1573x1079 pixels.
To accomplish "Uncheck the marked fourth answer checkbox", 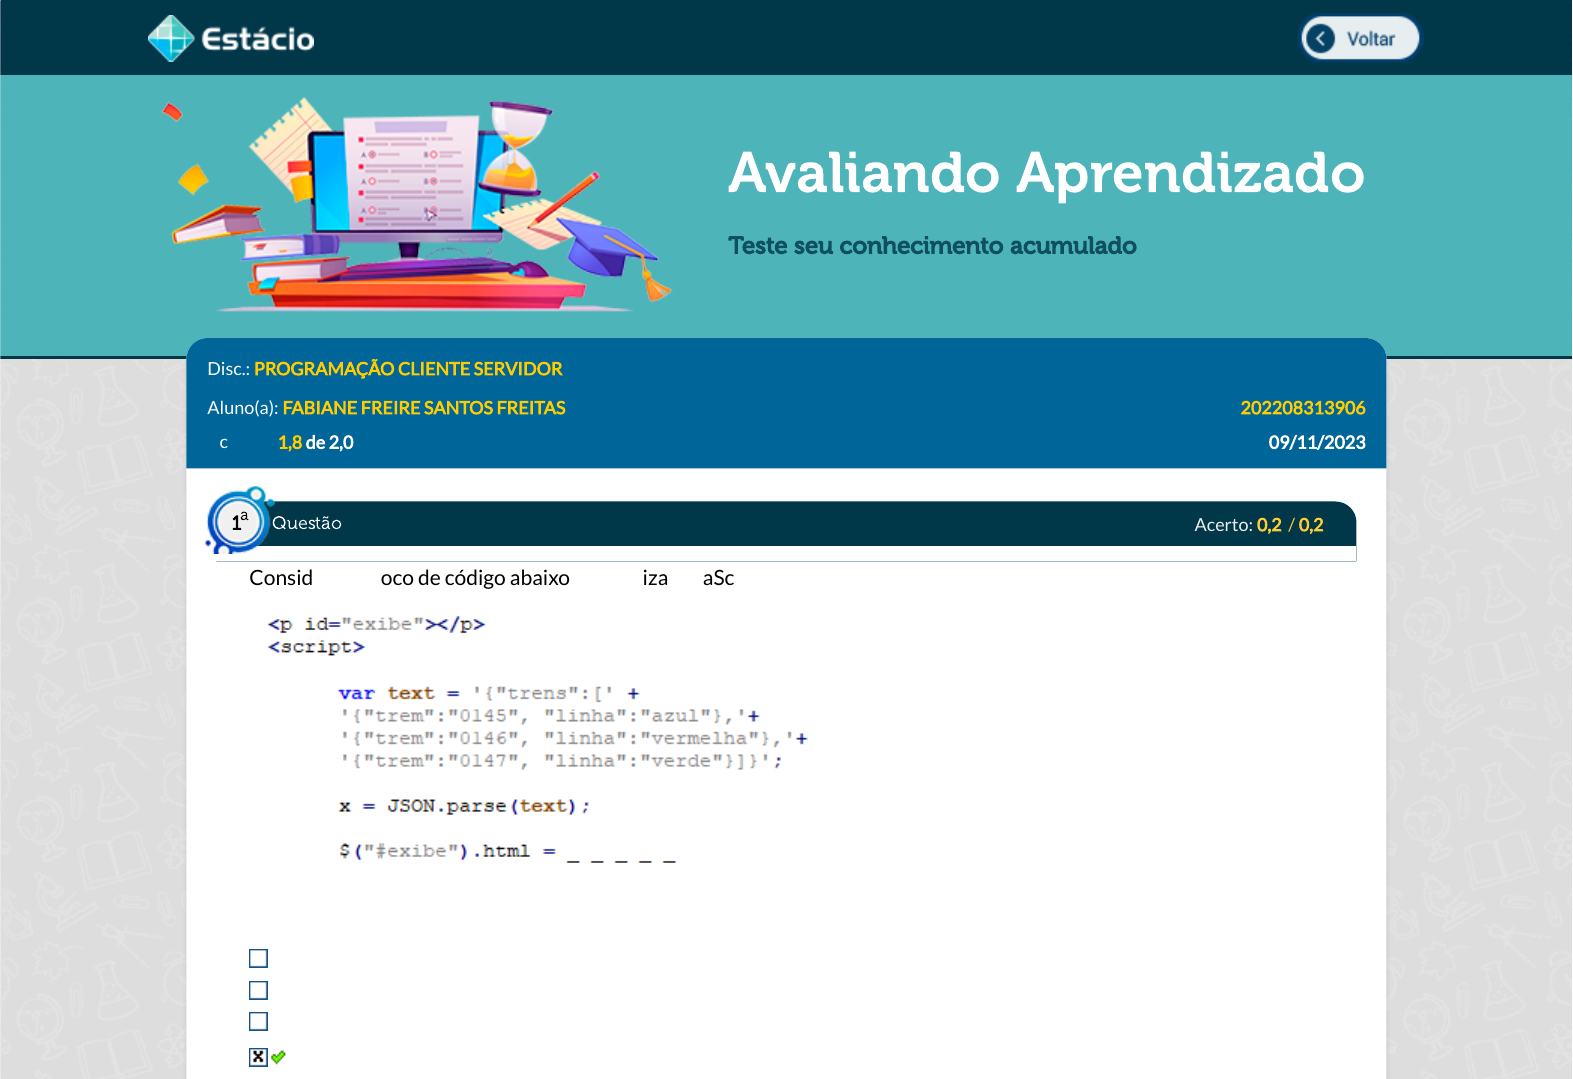I will 258,1057.
